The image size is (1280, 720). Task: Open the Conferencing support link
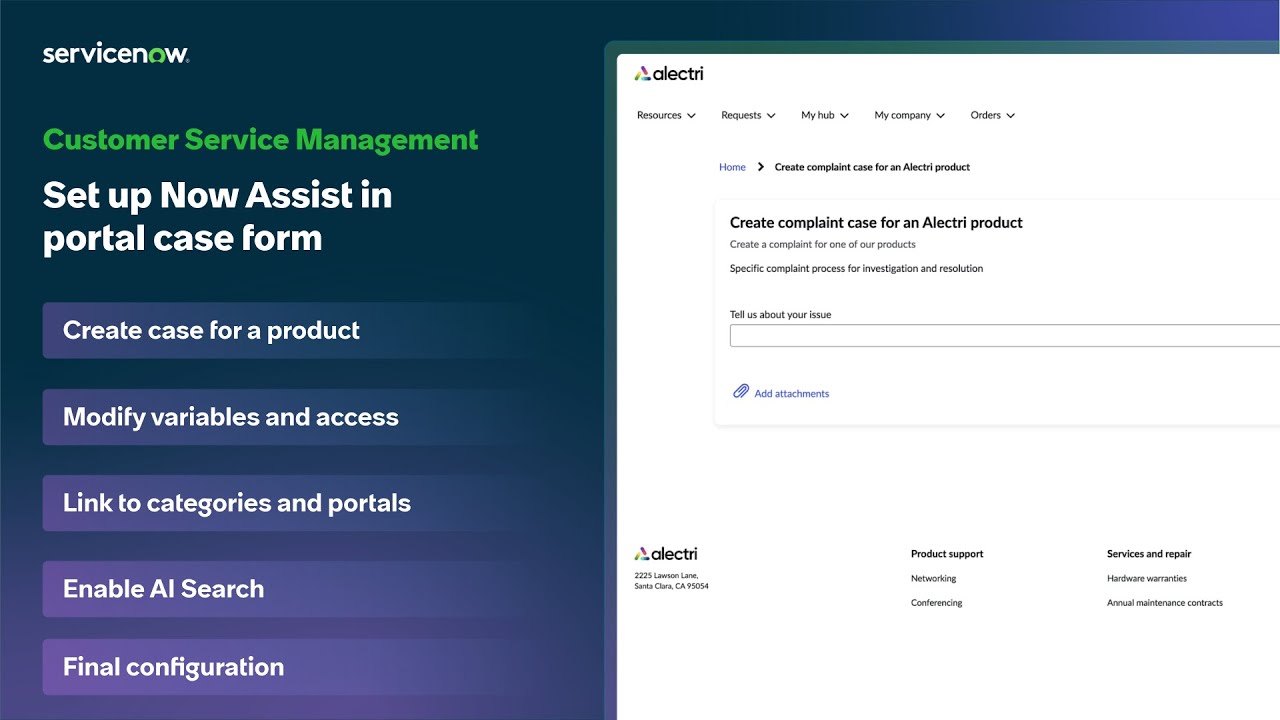pos(936,602)
